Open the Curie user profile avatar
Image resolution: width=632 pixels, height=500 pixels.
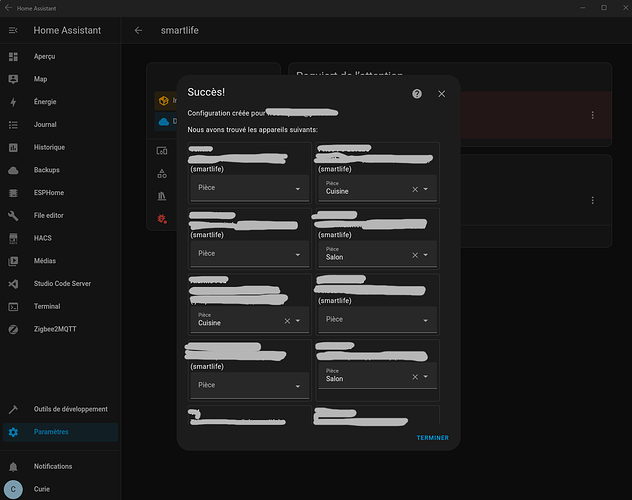click(x=13, y=489)
